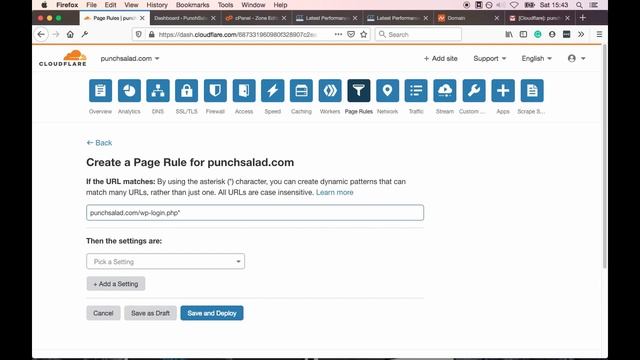Select the Page Rules funnel icon
Image resolution: width=640 pixels, height=360 pixels.
click(x=359, y=91)
